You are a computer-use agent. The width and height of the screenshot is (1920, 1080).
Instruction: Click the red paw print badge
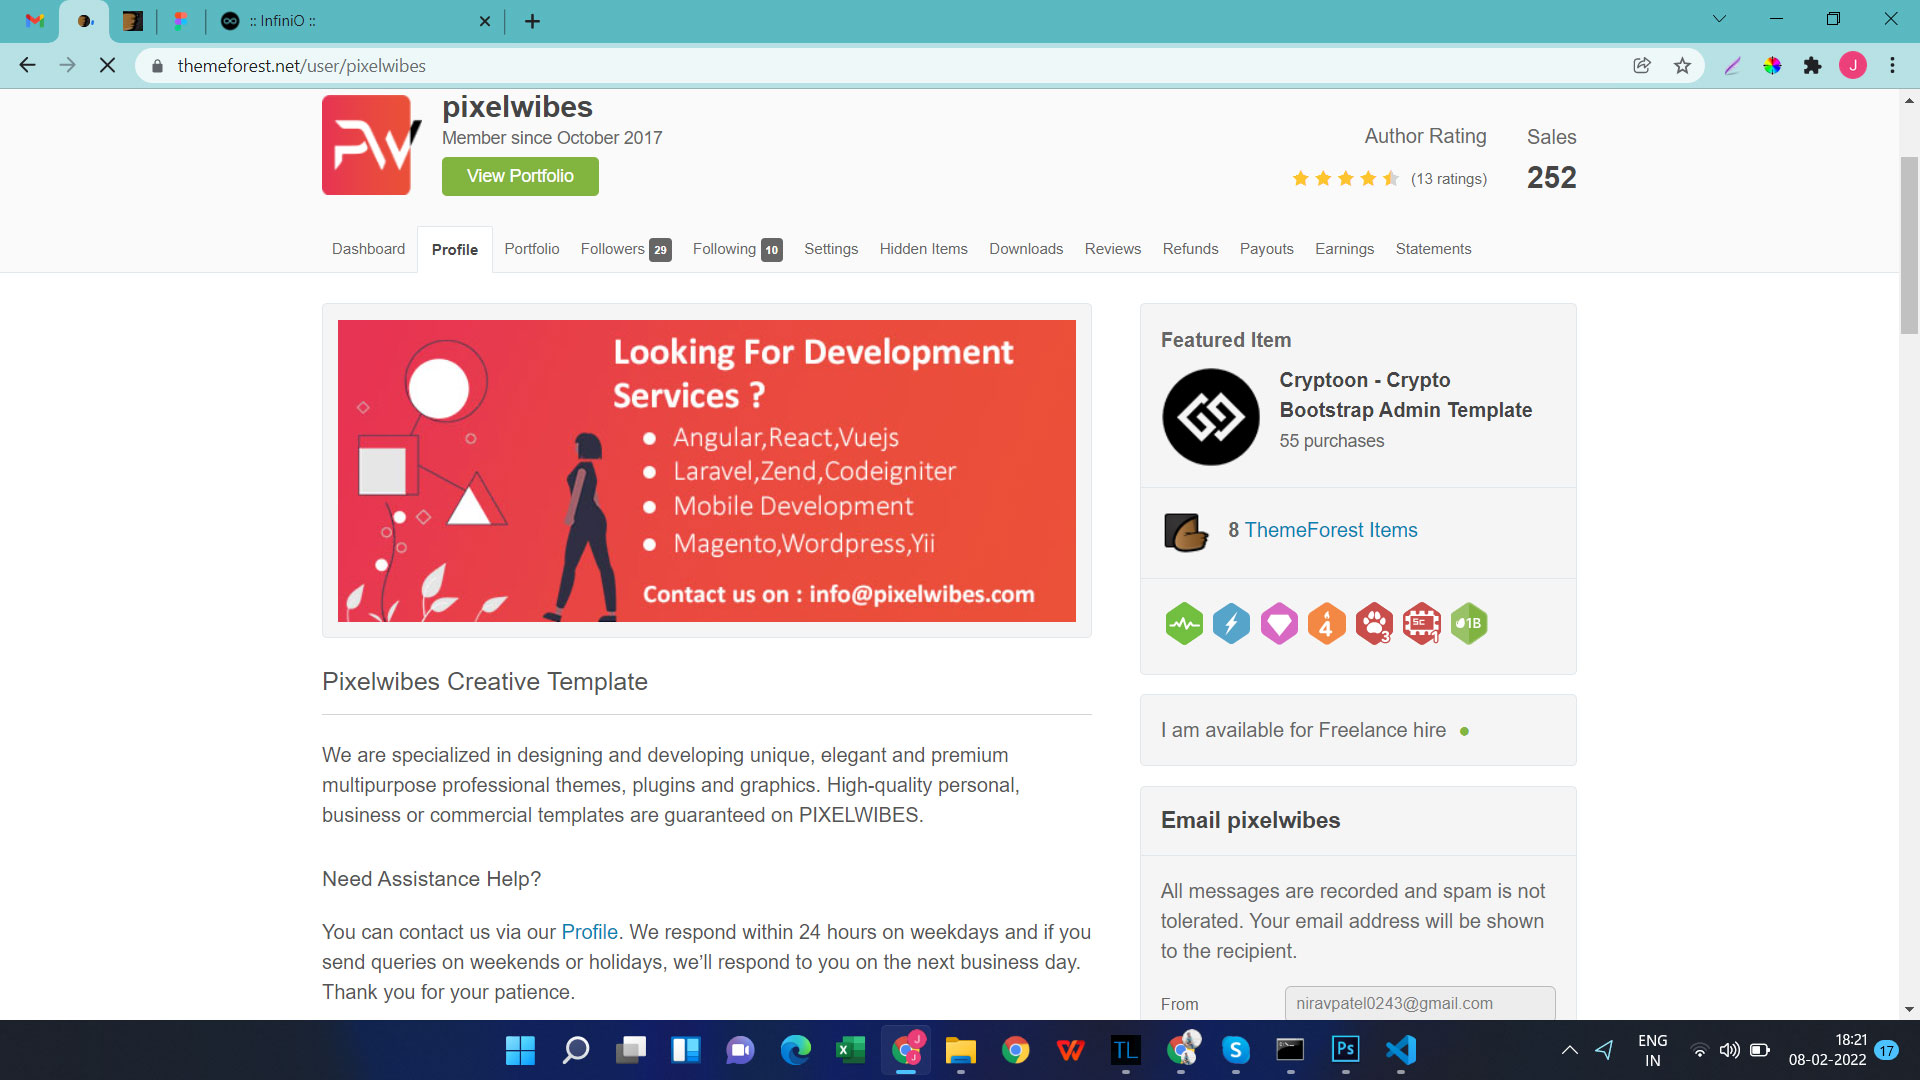1374,624
